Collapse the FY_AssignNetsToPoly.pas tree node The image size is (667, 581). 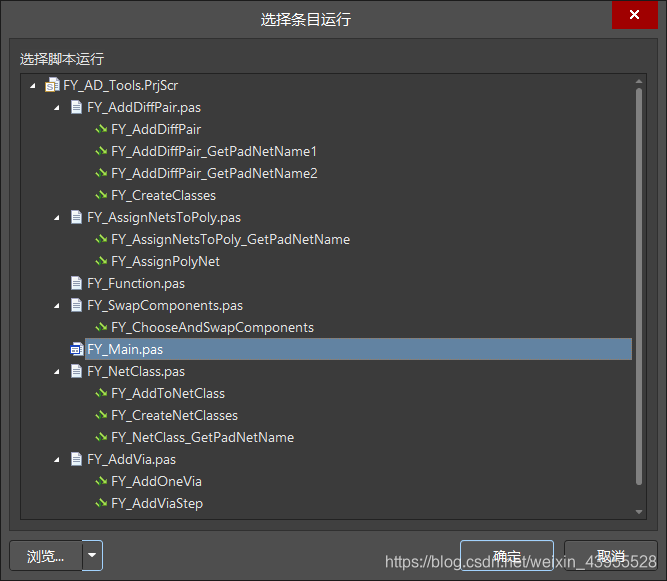[x=57, y=218]
